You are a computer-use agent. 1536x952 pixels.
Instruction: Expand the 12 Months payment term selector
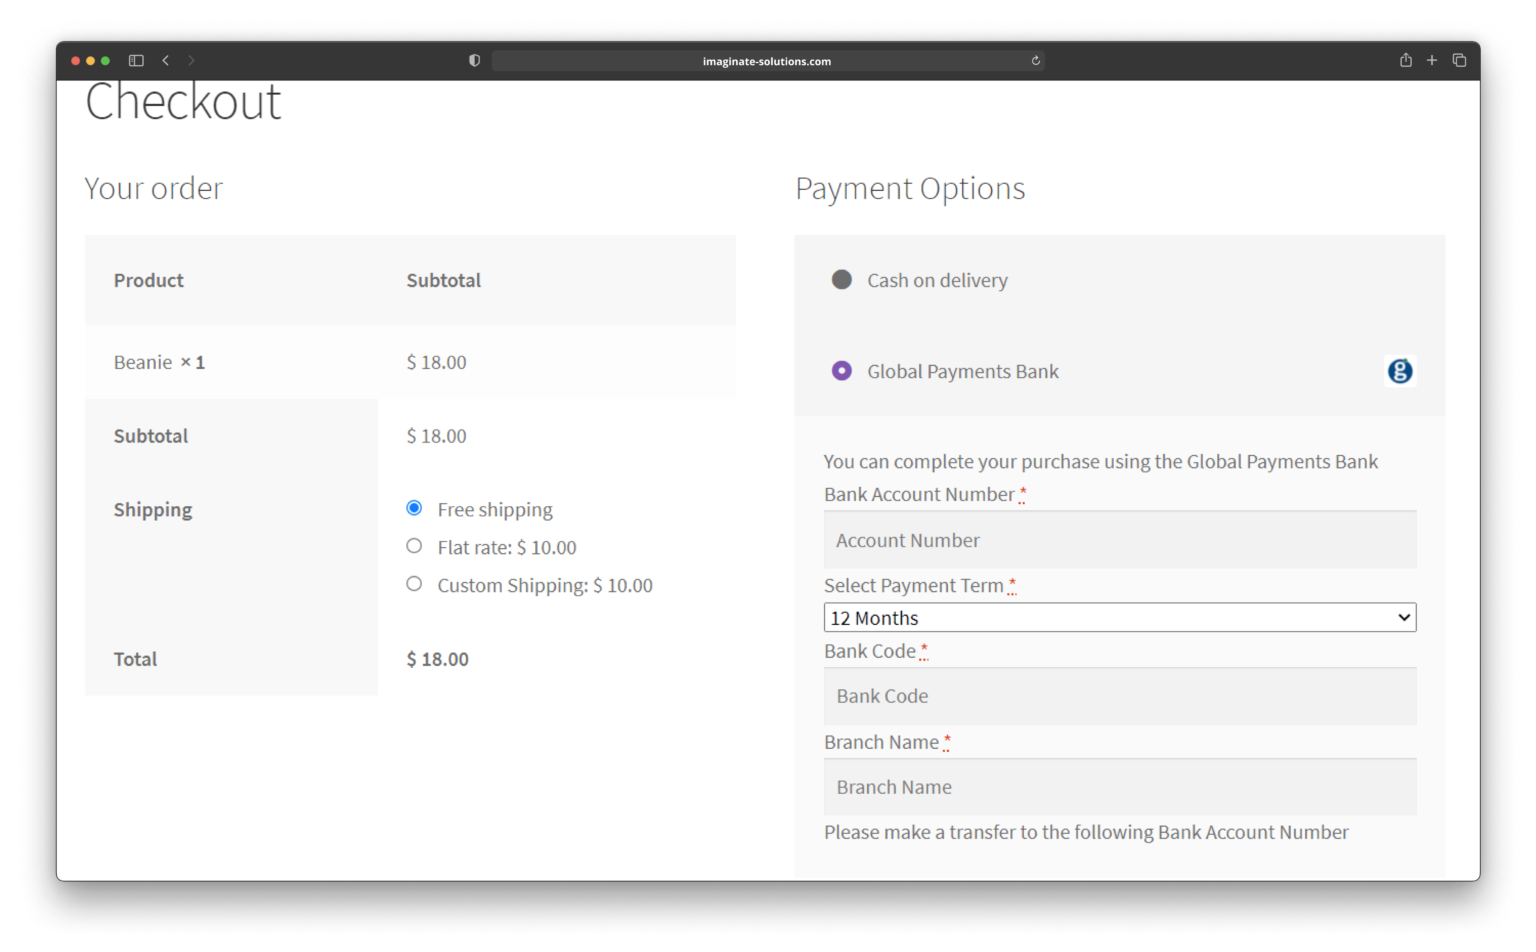pyautogui.click(x=1119, y=617)
